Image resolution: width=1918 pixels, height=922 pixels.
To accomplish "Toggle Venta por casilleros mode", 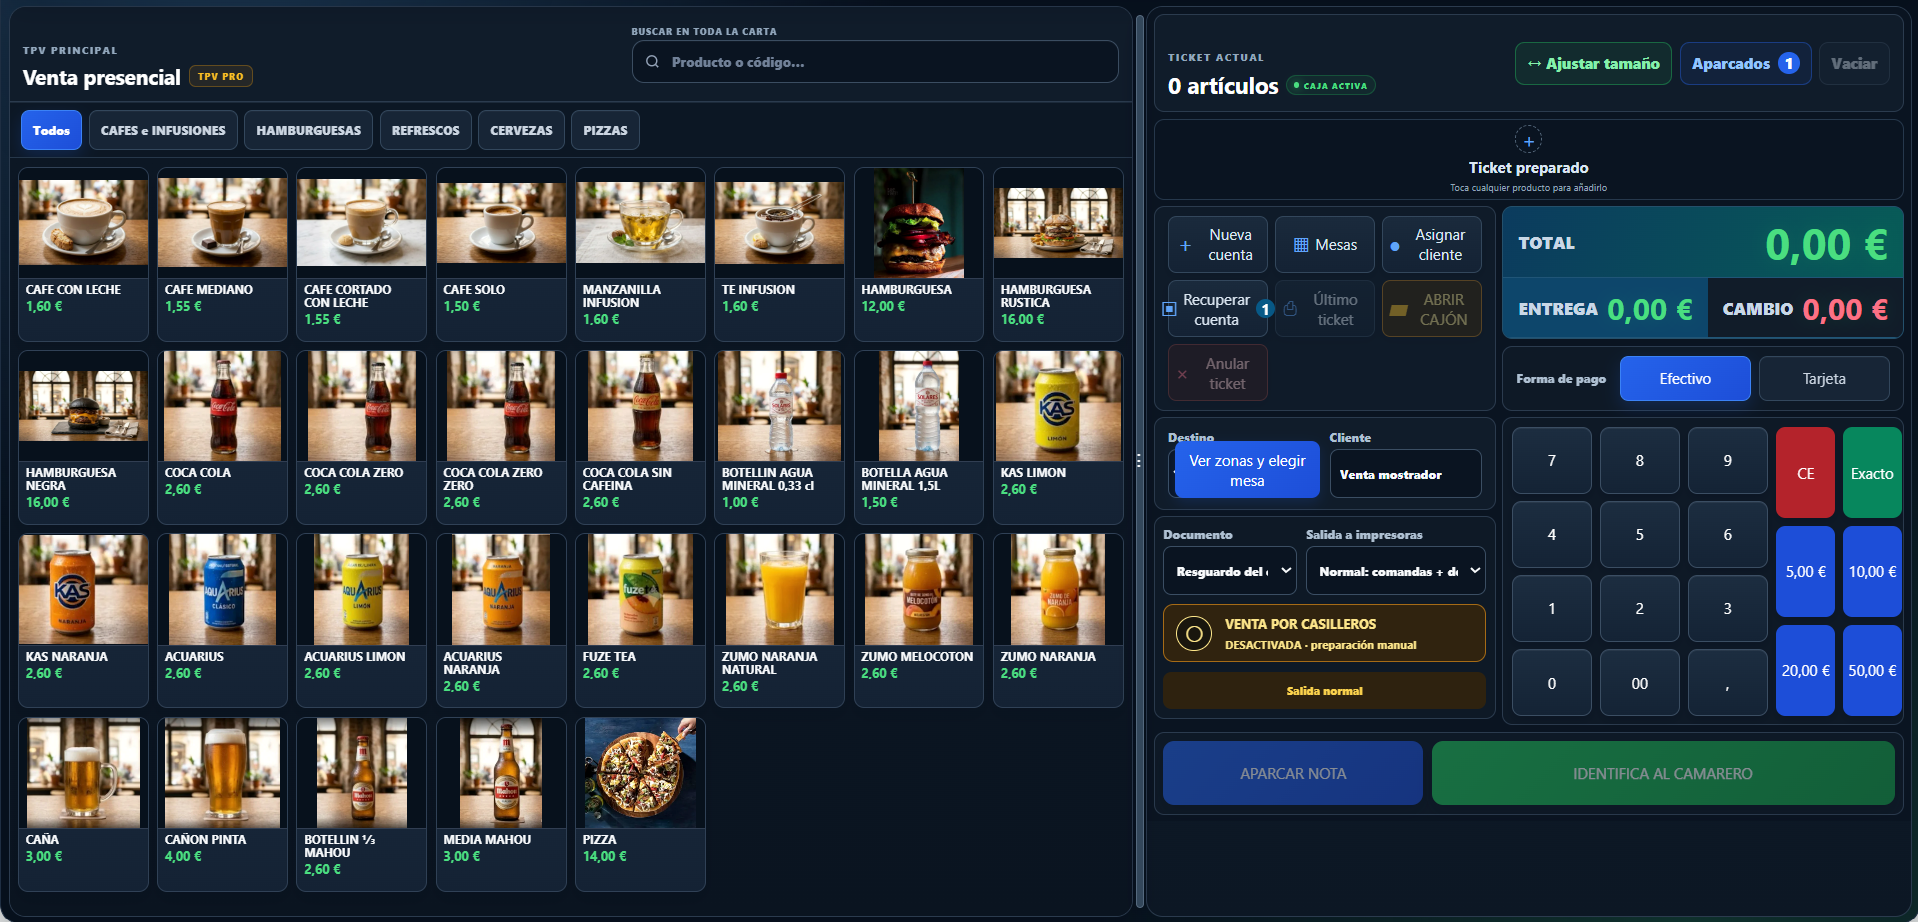I will click(x=1324, y=633).
